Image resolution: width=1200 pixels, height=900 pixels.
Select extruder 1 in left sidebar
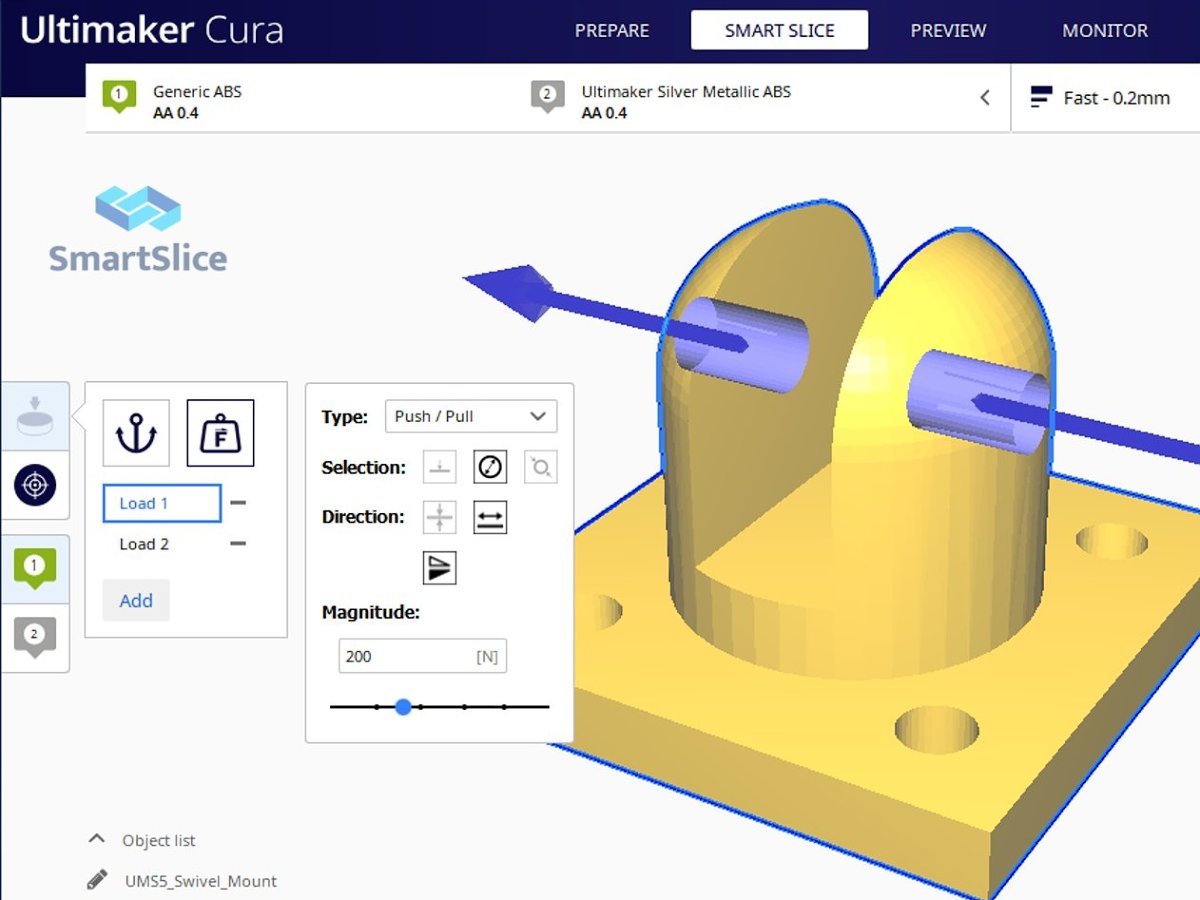[35, 569]
